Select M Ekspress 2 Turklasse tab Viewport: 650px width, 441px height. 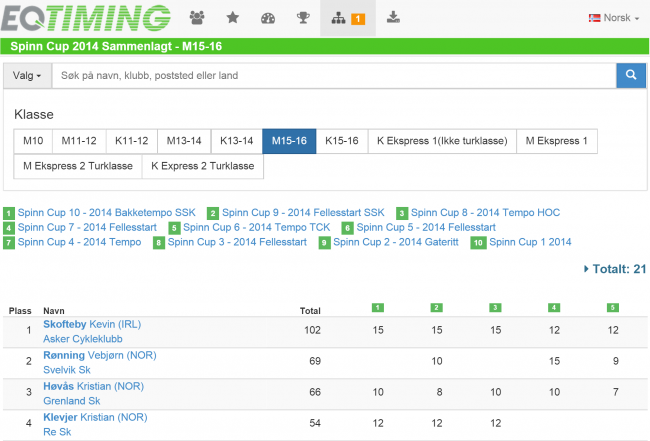point(78,166)
